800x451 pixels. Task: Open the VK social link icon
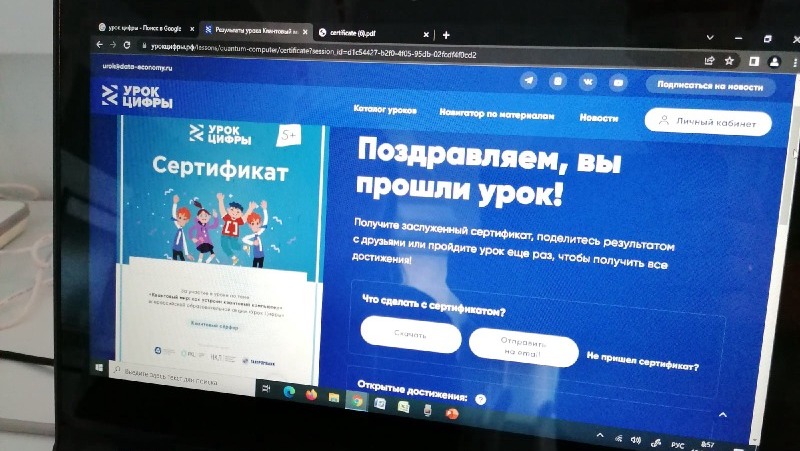coord(588,82)
